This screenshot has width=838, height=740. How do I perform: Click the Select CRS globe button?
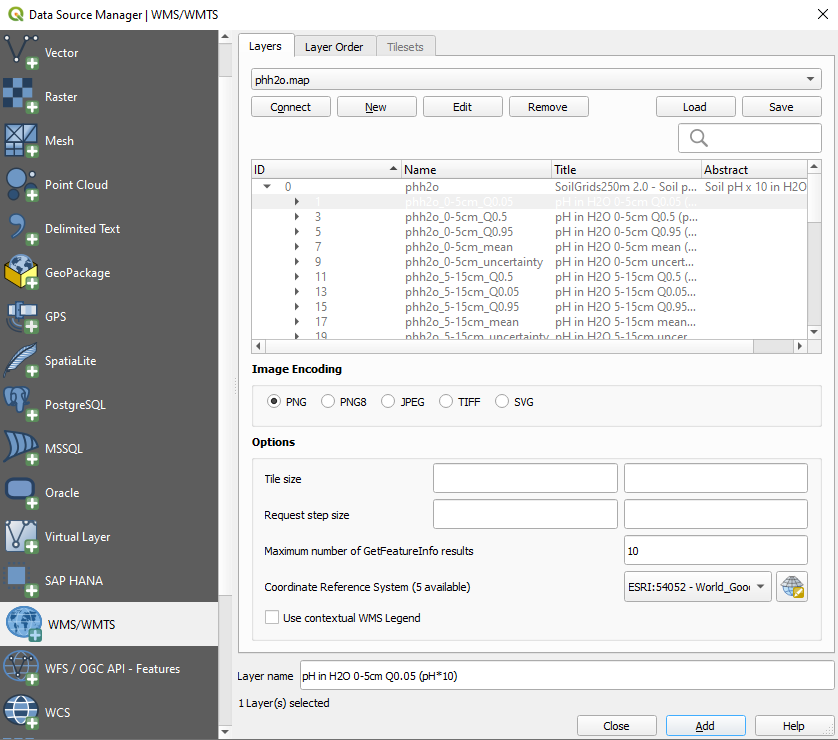[x=792, y=587]
